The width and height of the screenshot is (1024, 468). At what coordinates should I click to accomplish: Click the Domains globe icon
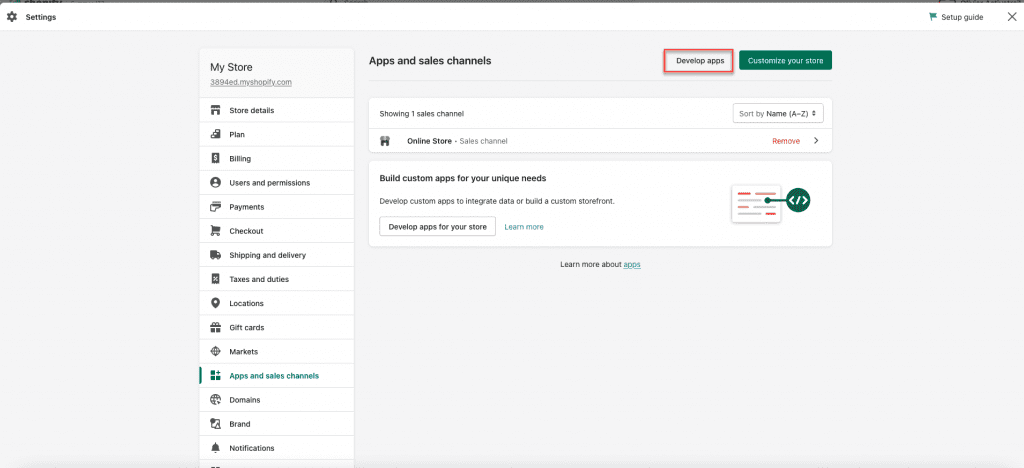(x=216, y=400)
